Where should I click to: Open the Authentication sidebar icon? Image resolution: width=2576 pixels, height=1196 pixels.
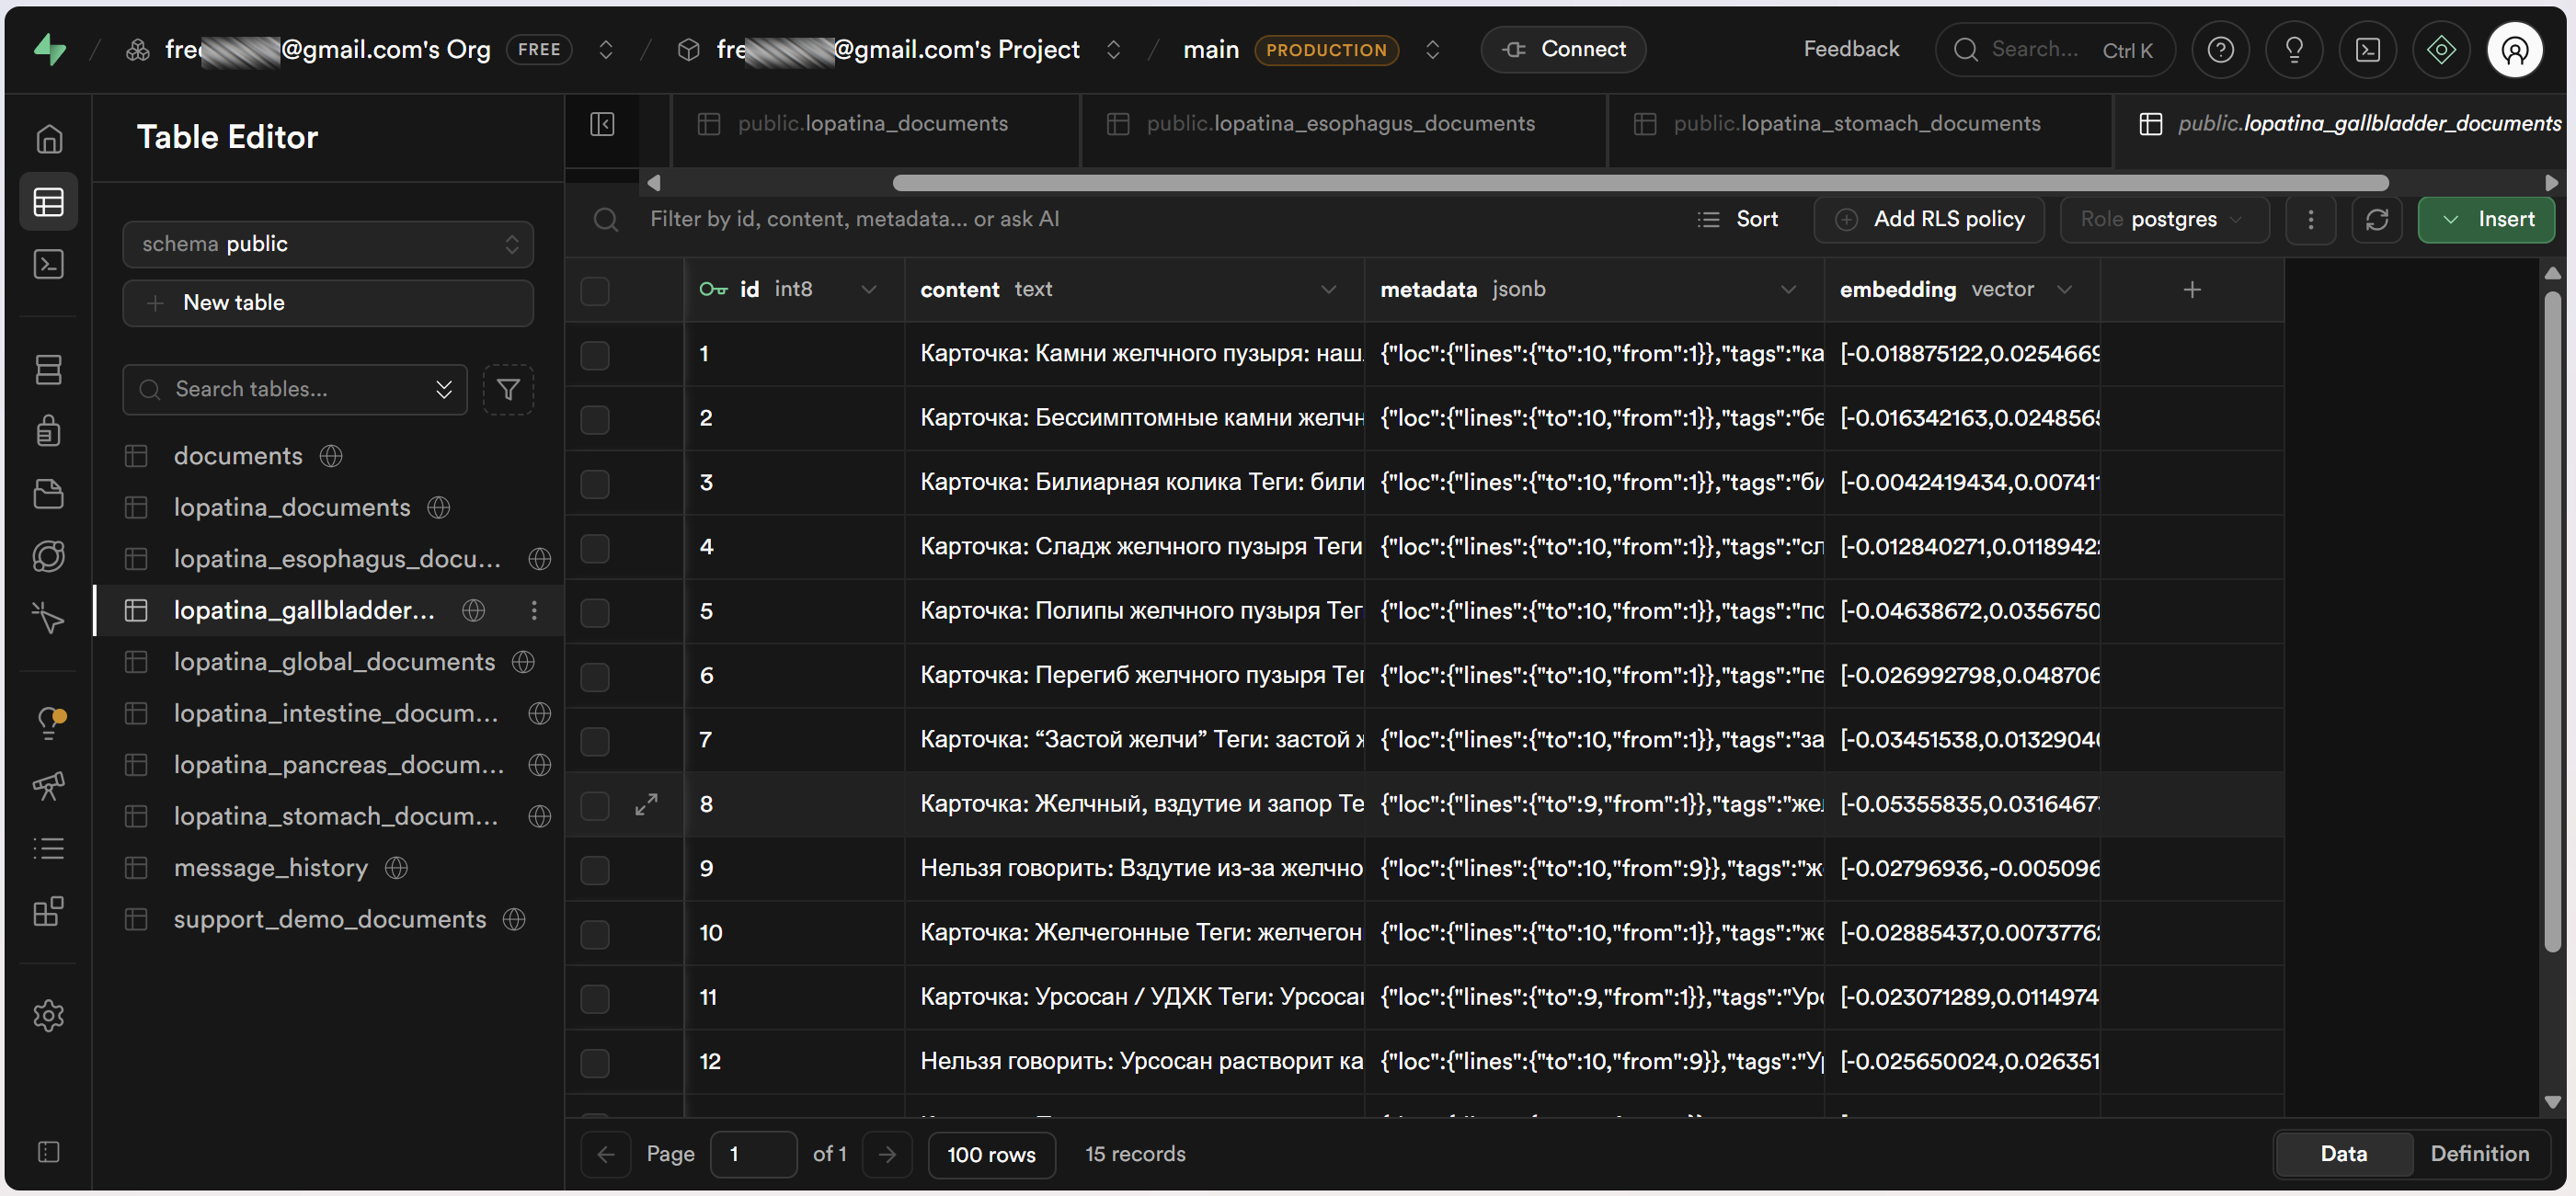click(x=49, y=431)
